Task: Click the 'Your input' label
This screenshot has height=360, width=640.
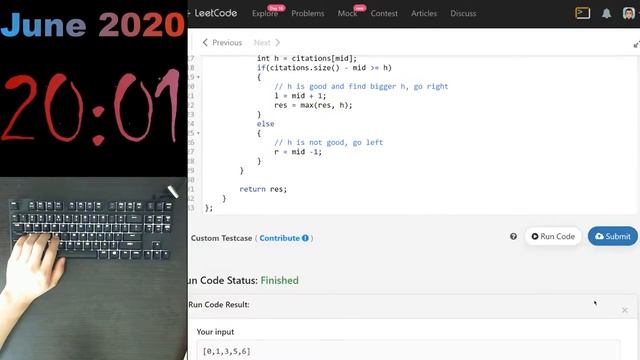Action: tap(215, 332)
